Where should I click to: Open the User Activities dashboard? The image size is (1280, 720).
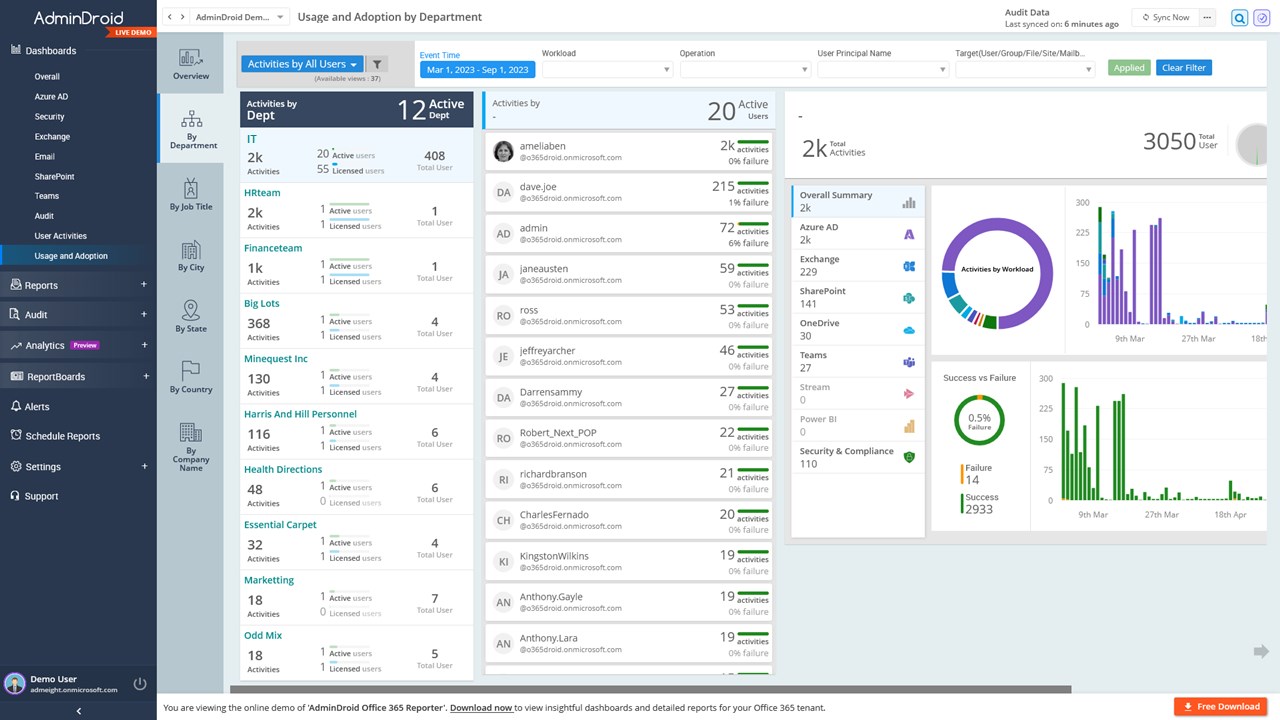61,236
